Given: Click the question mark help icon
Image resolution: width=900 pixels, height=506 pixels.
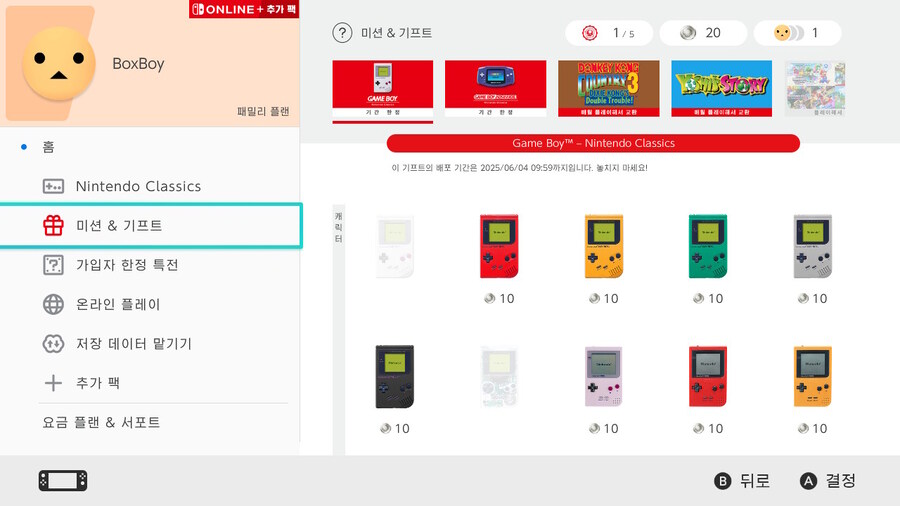Looking at the screenshot, I should (342, 33).
